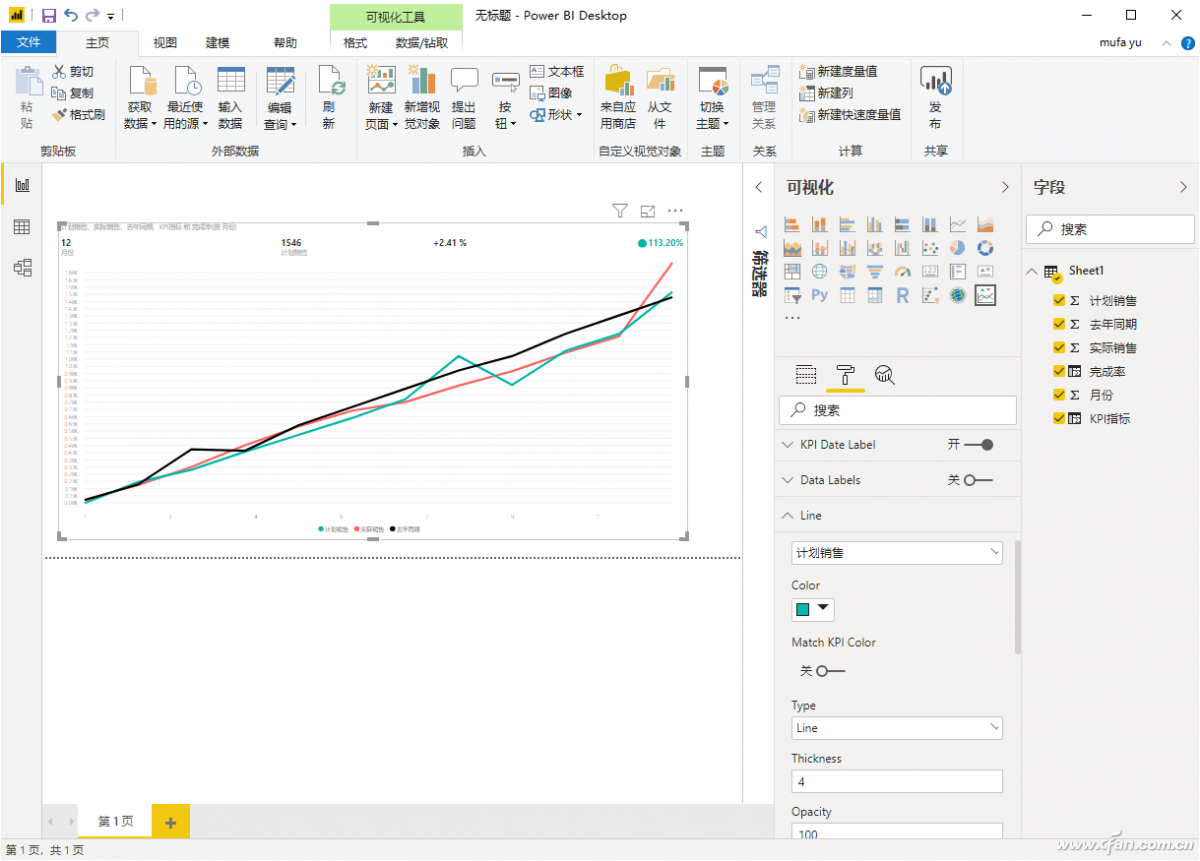Toggle the KPI Date Label switch
1200x861 pixels.
pos(978,445)
